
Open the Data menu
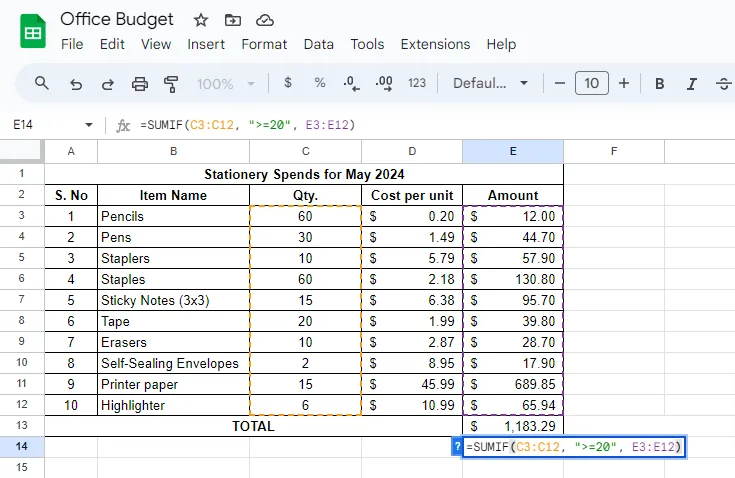coord(319,44)
